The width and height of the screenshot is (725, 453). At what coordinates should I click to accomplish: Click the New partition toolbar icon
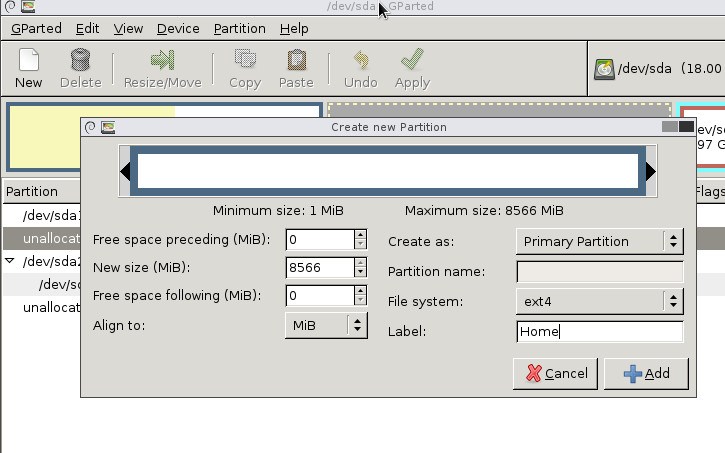tap(29, 60)
